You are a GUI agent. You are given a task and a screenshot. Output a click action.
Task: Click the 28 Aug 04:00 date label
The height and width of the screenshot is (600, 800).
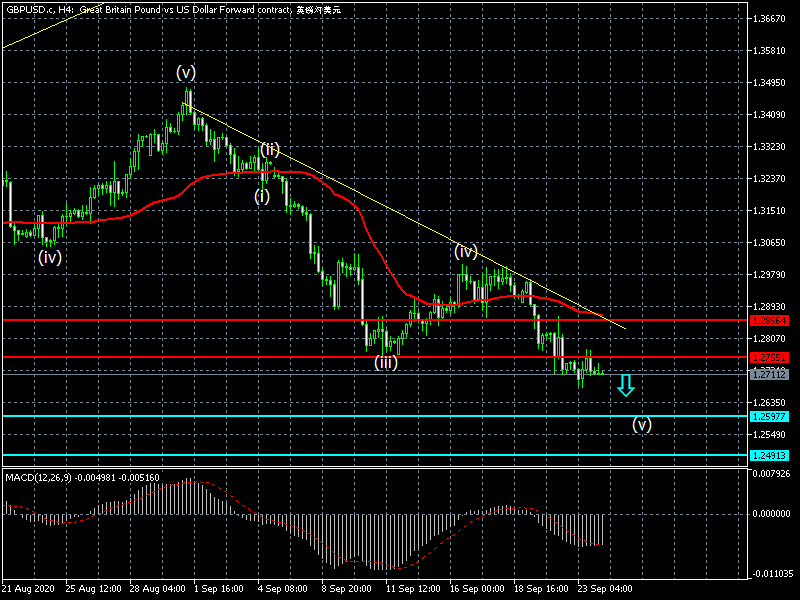point(158,588)
